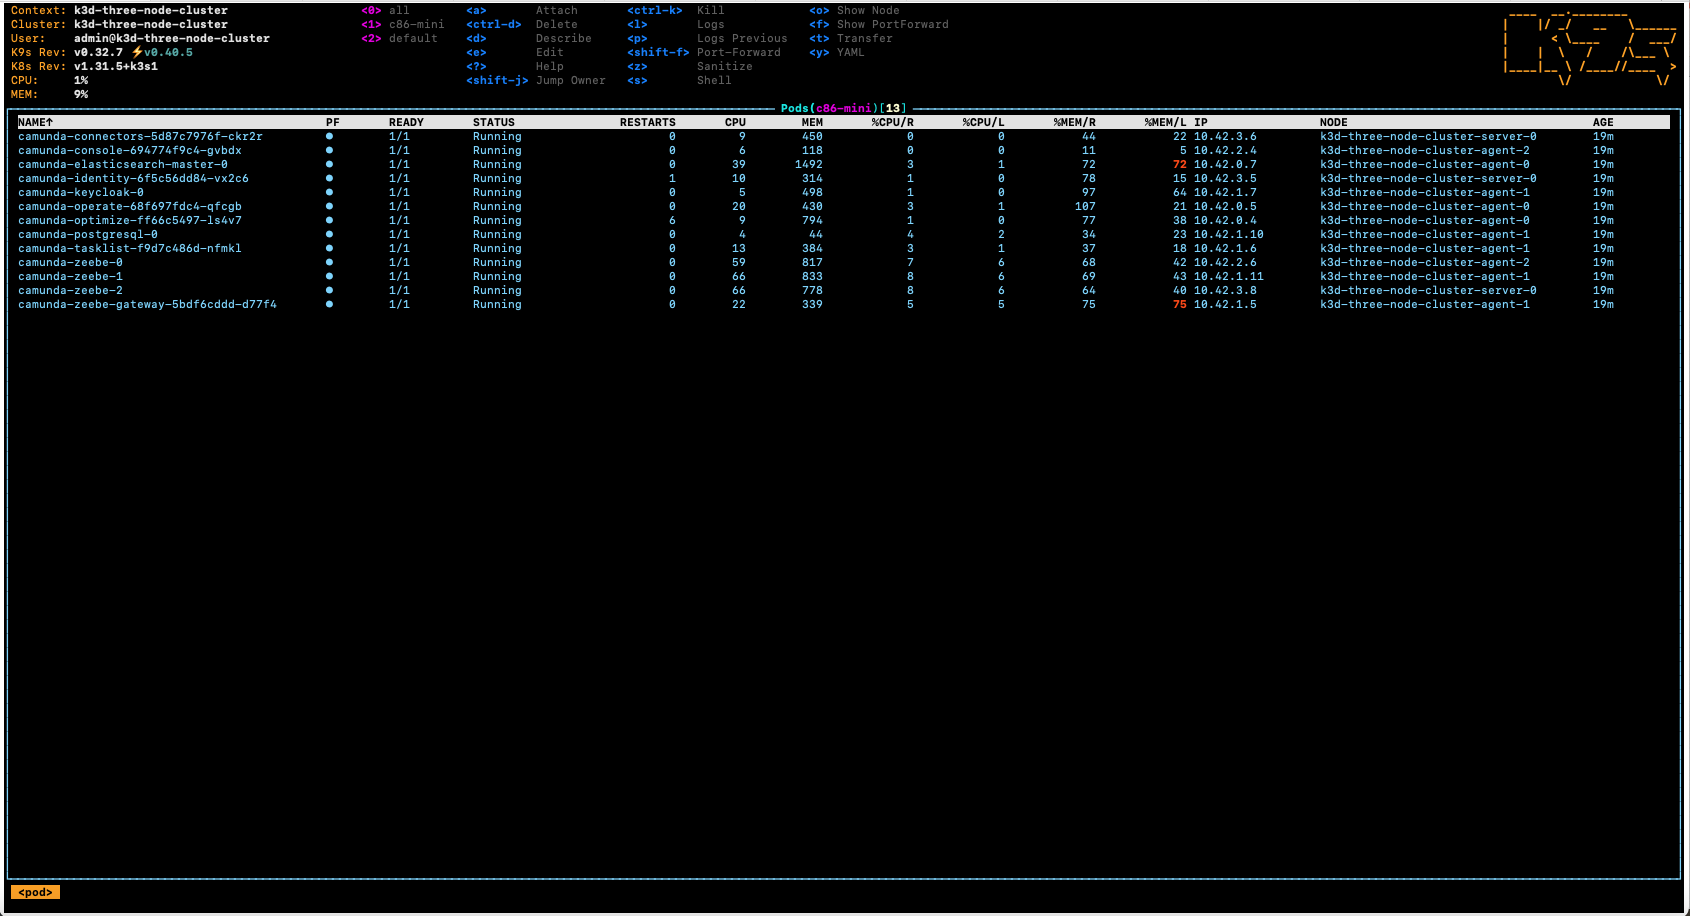Screen dimensions: 1690x916
Task: Click the %MEM/L column header
Action: (x=1166, y=122)
